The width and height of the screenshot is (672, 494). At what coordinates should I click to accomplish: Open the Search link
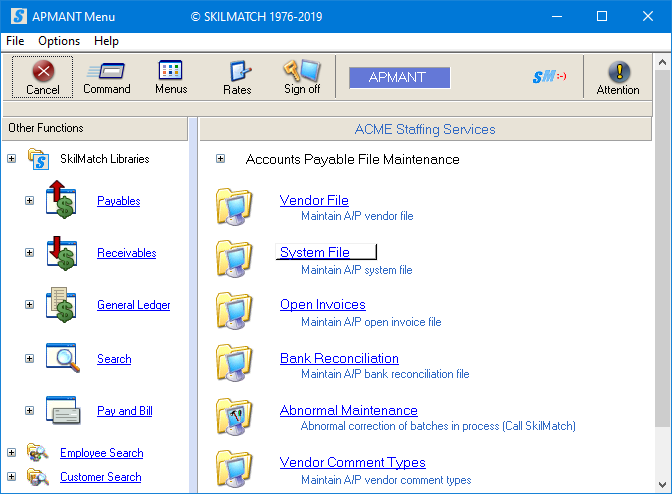tap(114, 359)
